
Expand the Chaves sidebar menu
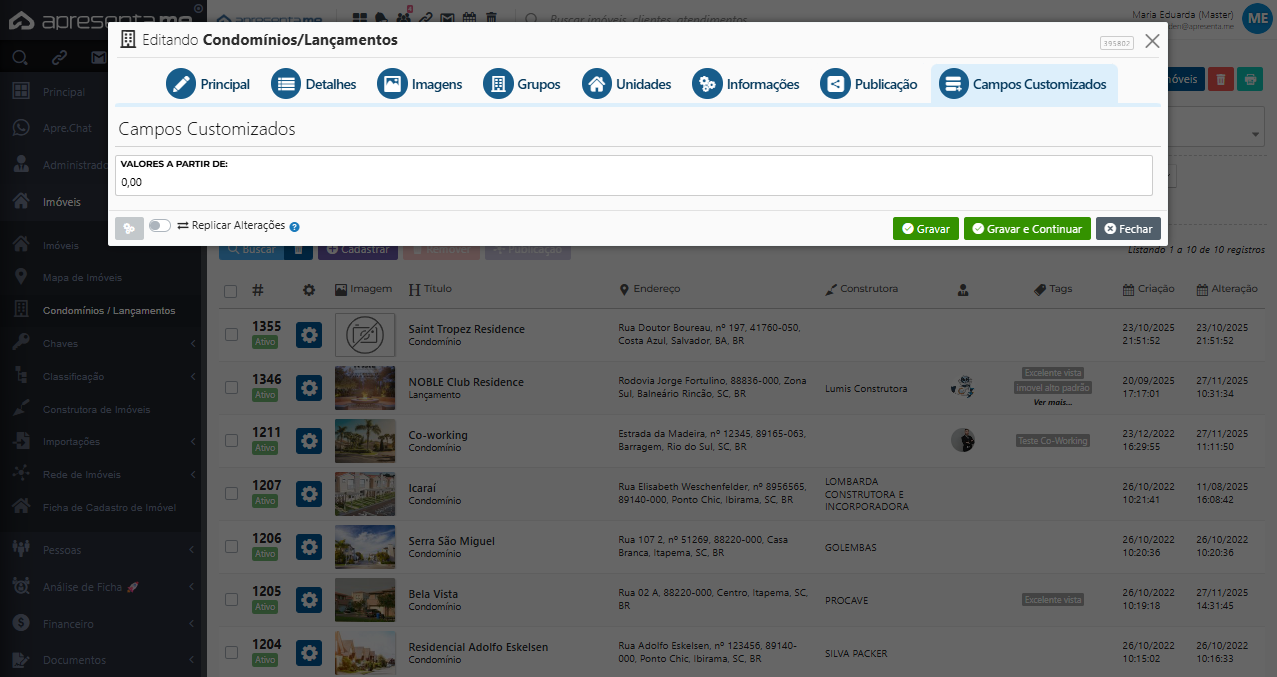pyautogui.click(x=100, y=343)
